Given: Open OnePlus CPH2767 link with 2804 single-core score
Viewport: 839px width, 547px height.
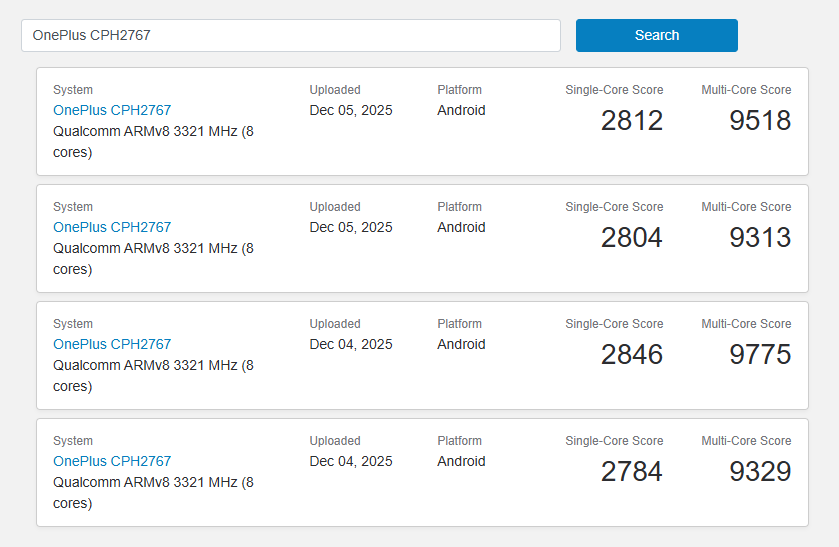Looking at the screenshot, I should (x=112, y=227).
